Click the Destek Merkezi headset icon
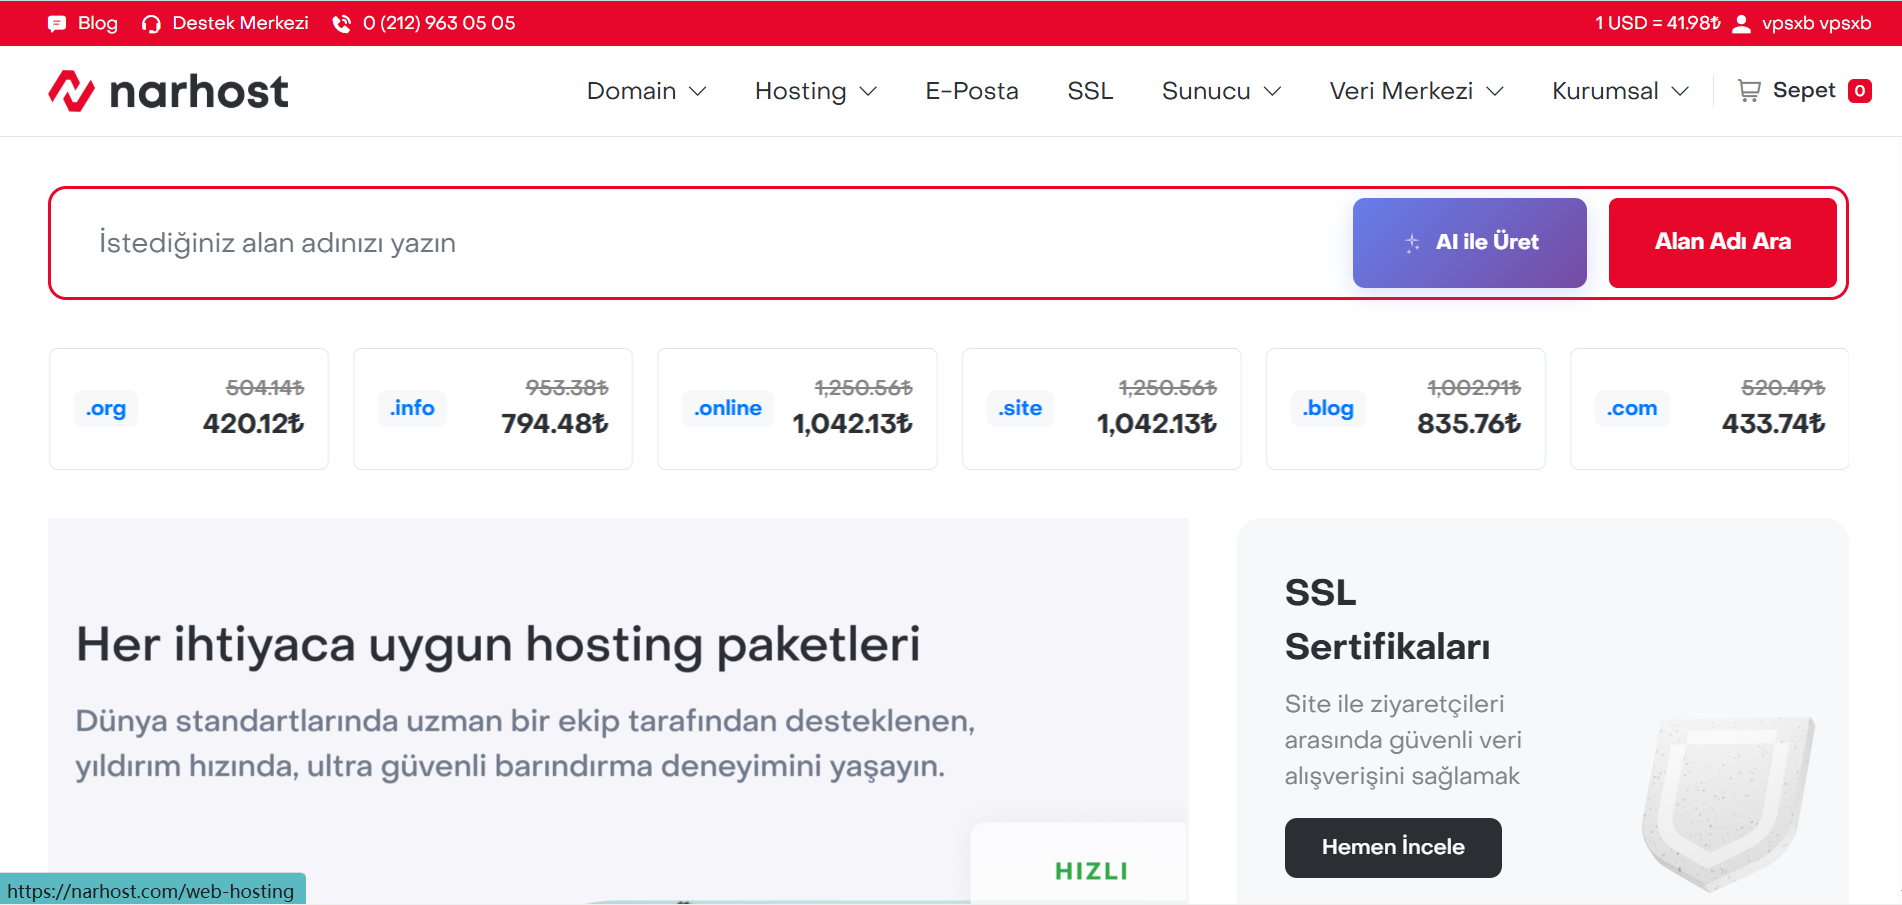This screenshot has height=905, width=1902. tap(151, 24)
